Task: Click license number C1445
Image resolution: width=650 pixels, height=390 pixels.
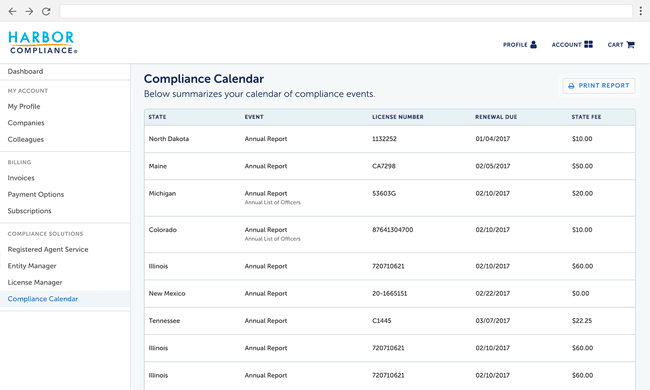Action: (x=382, y=321)
